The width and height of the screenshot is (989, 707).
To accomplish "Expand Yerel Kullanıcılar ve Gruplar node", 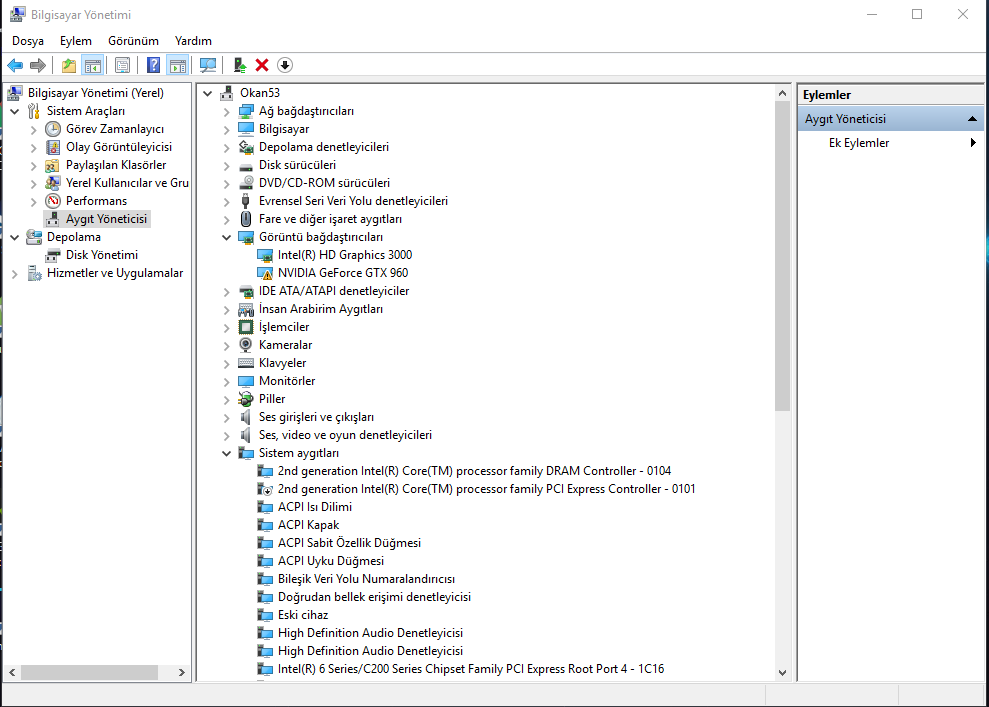I will coord(33,184).
